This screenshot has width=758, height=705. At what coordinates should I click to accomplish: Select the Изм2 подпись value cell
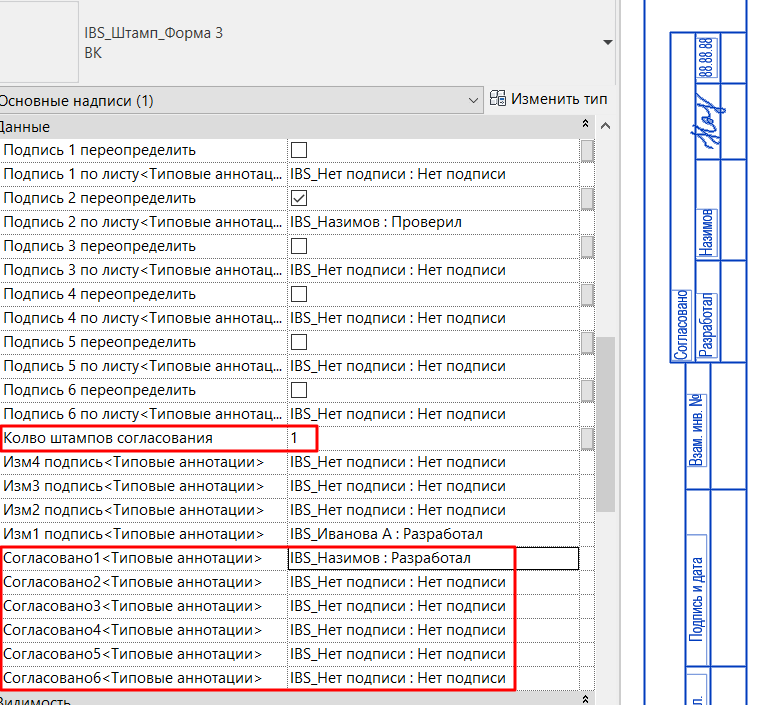(434, 510)
